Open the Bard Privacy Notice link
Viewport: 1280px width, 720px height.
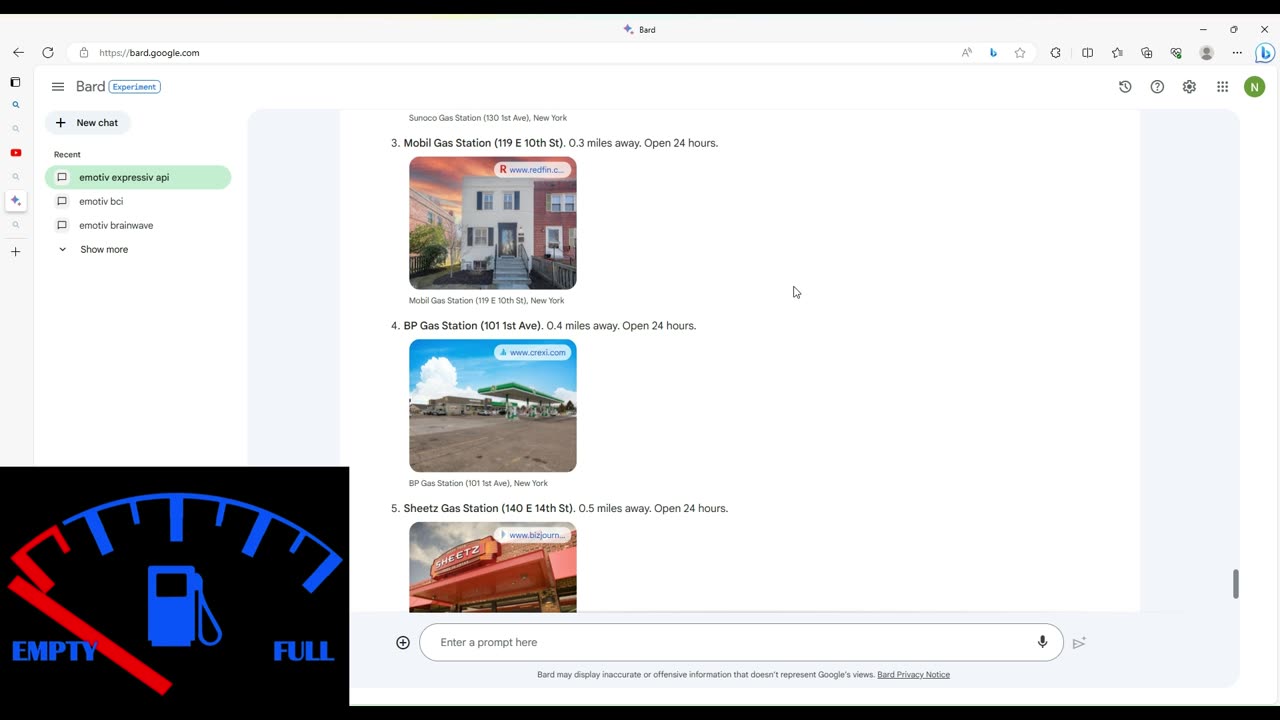tap(913, 675)
